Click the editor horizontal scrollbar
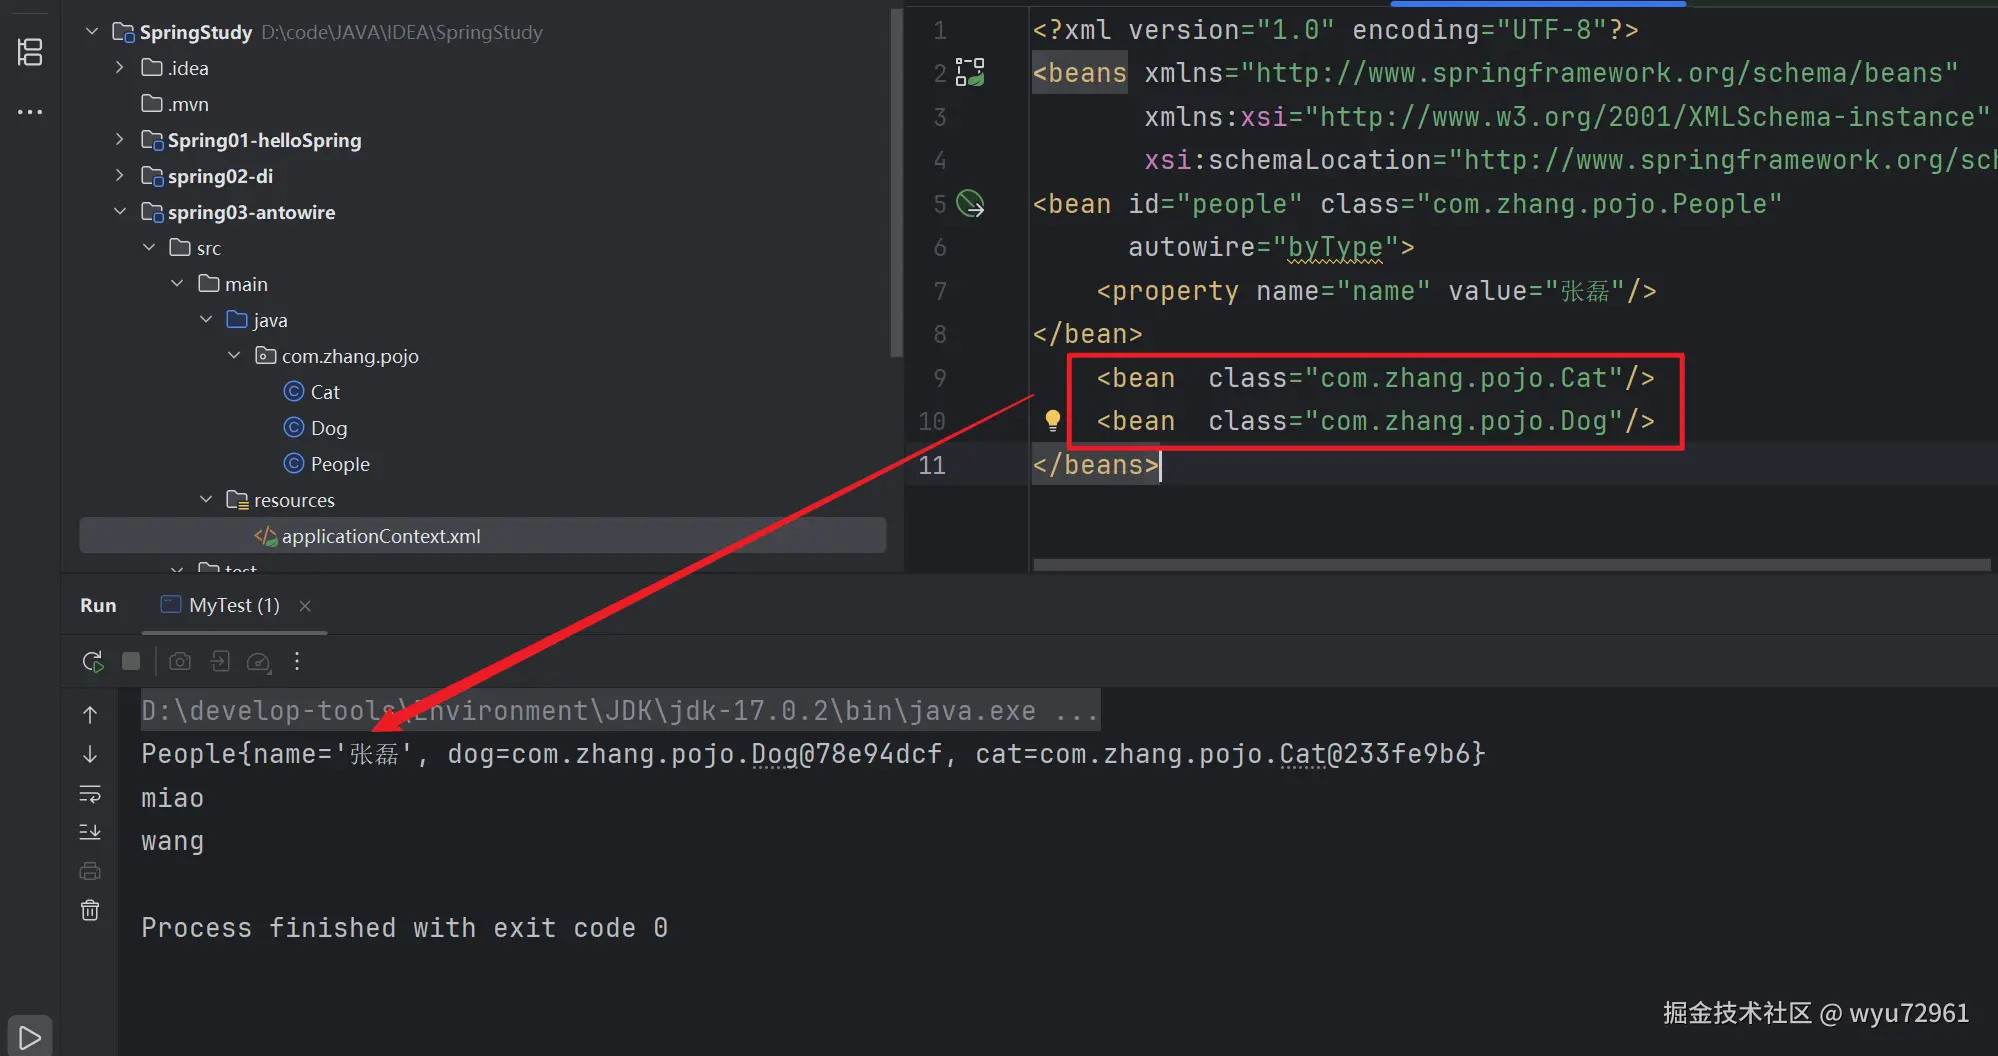Screen dimensions: 1998x1056 tap(1511, 565)
